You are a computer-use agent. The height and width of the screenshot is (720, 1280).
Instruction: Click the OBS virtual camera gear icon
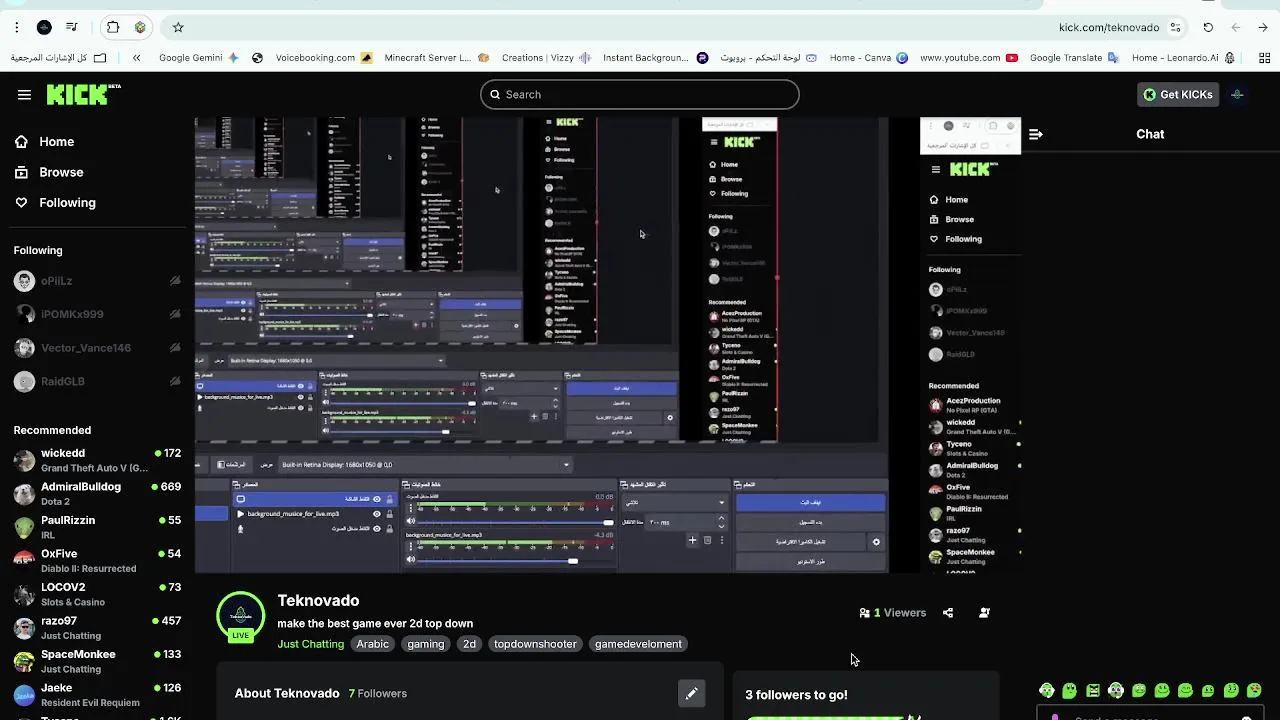click(876, 542)
